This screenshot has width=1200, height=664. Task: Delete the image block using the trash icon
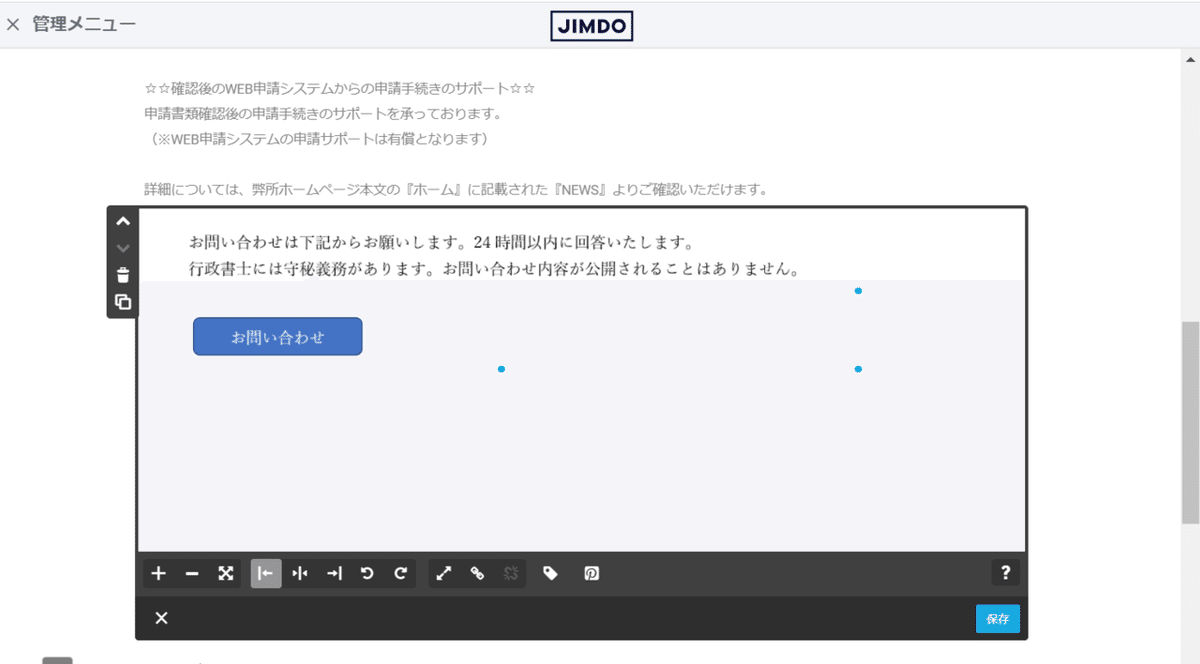click(x=122, y=274)
